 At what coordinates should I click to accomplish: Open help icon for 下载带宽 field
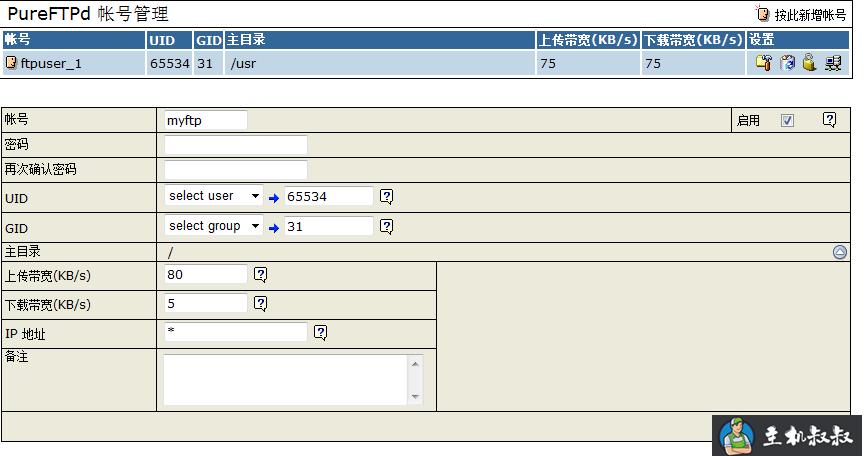point(260,303)
